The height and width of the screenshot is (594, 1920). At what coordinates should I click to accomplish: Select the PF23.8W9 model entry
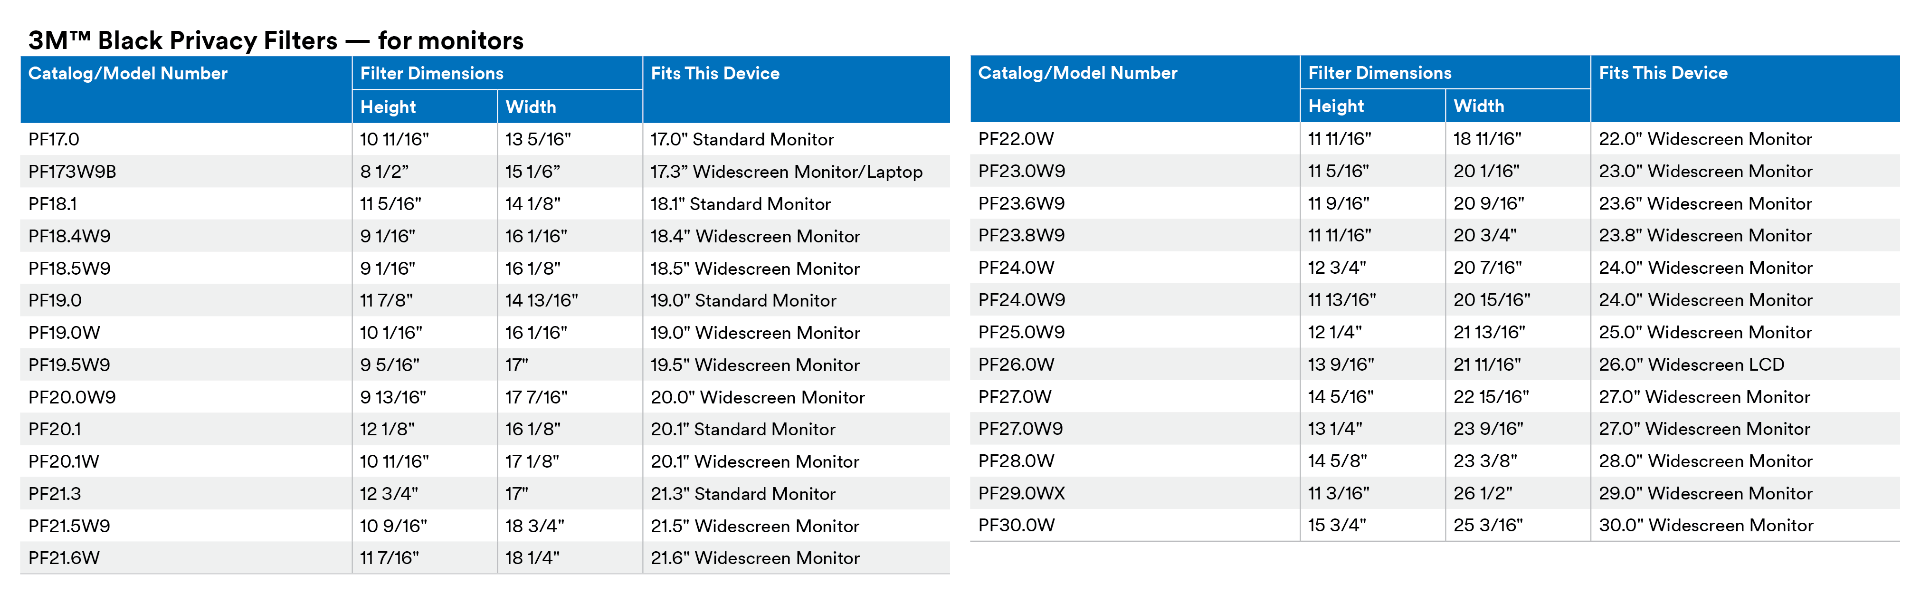pyautogui.click(x=1021, y=235)
